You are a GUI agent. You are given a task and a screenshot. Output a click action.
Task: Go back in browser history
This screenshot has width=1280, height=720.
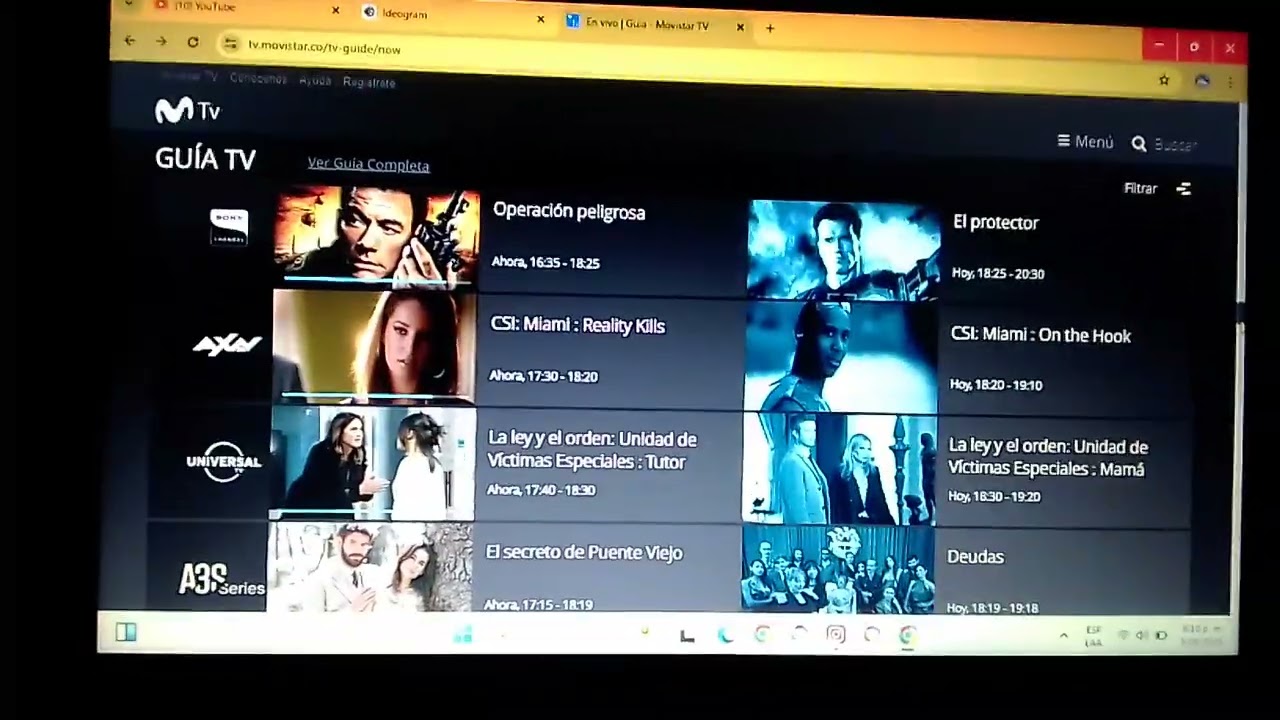129,40
